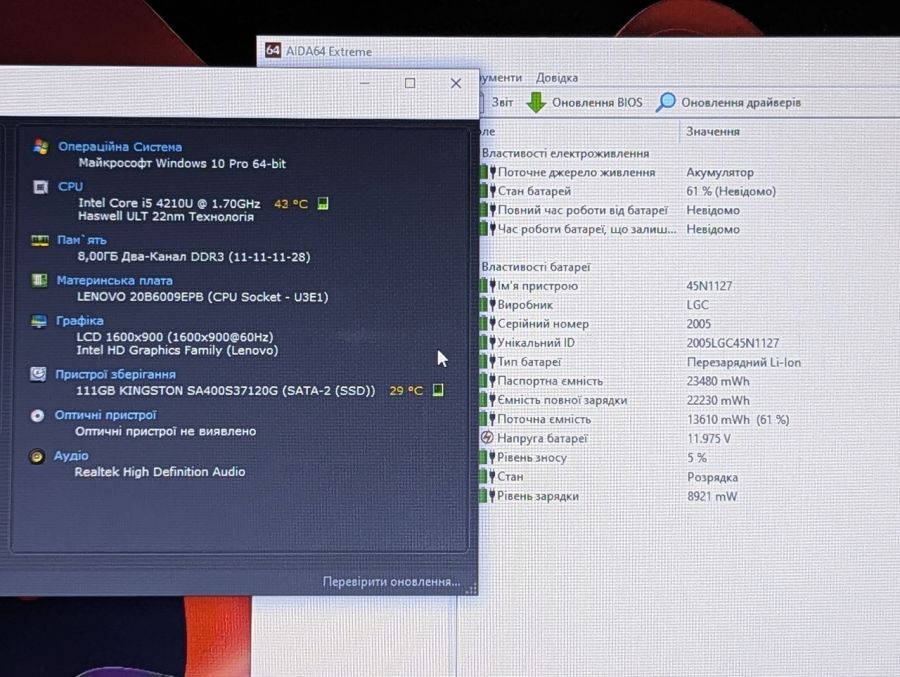Click the battery icon beside Виробник
This screenshot has height=677, width=900.
click(487, 304)
